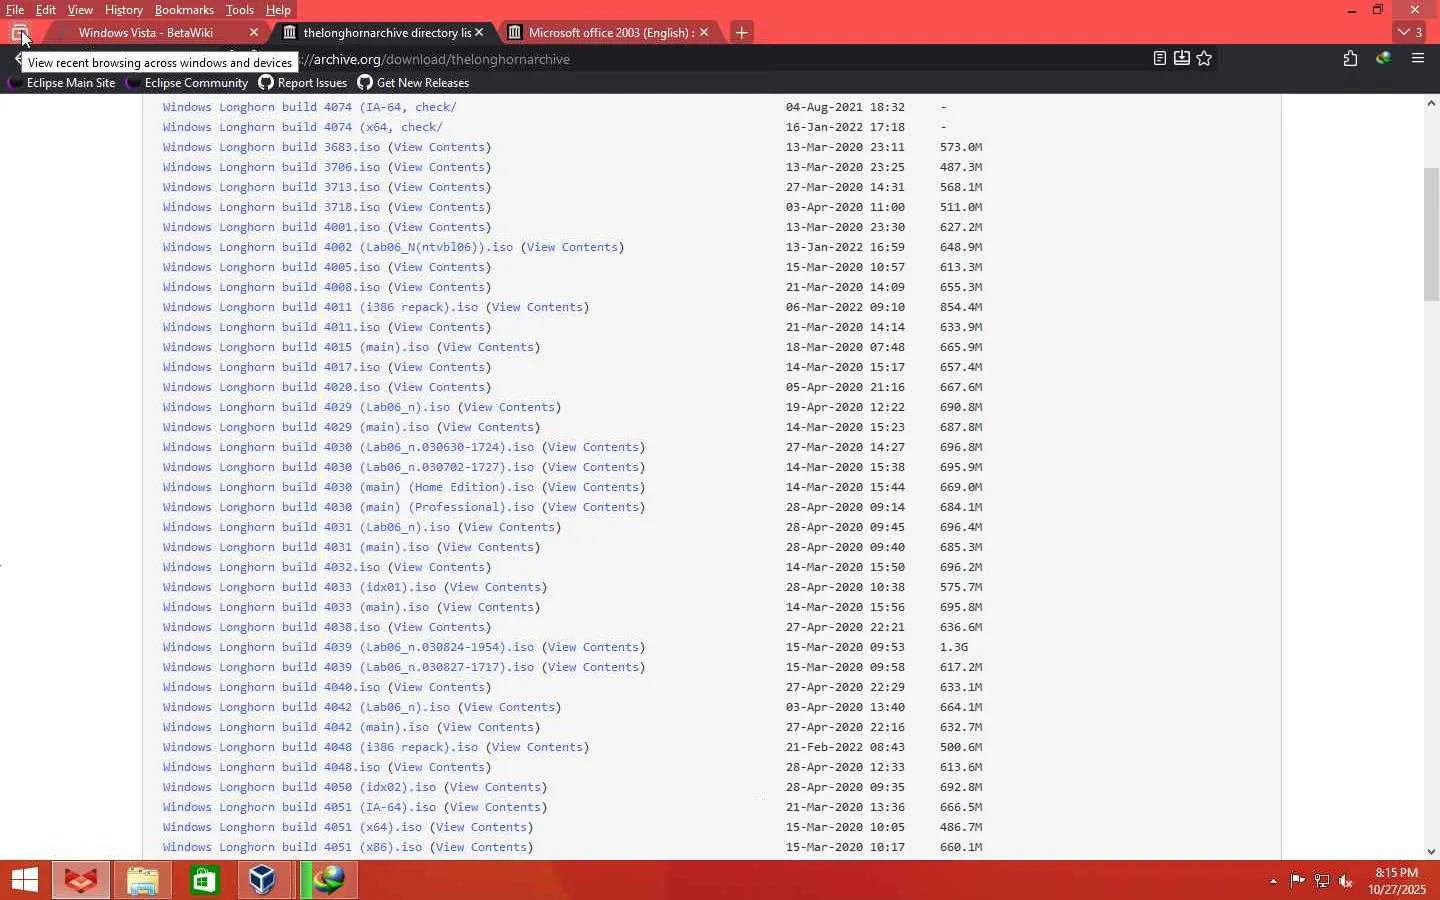Screen dimensions: 1440x900
Task: Click the Internet Download Manager toolbar extension icon
Action: coord(1384,59)
